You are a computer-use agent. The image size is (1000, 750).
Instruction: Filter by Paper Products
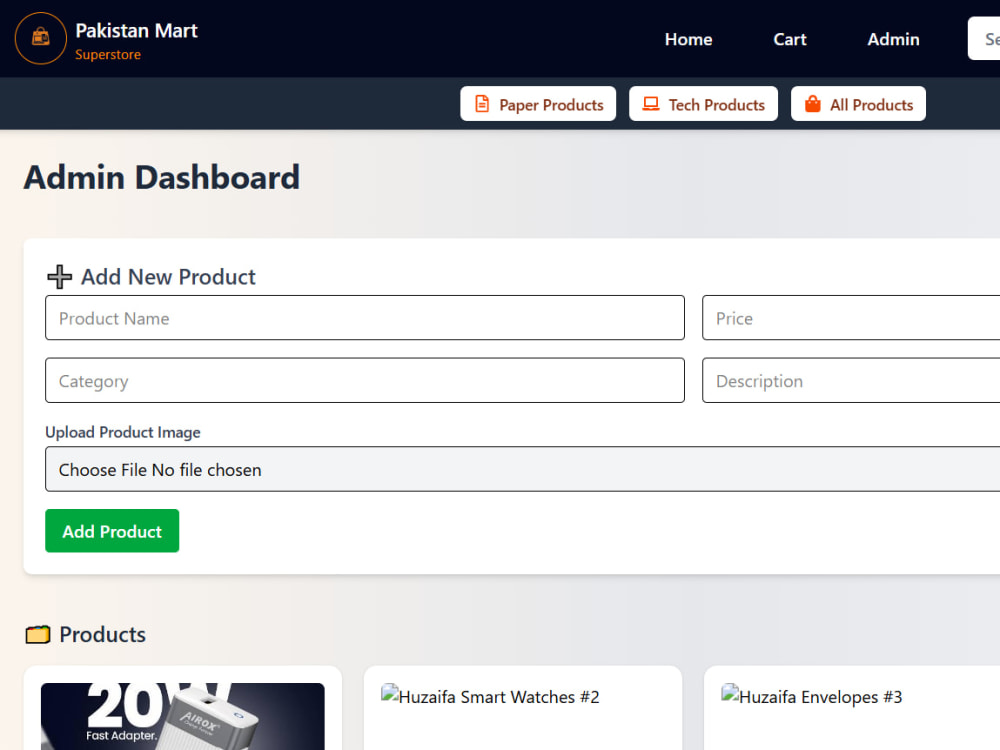538,104
